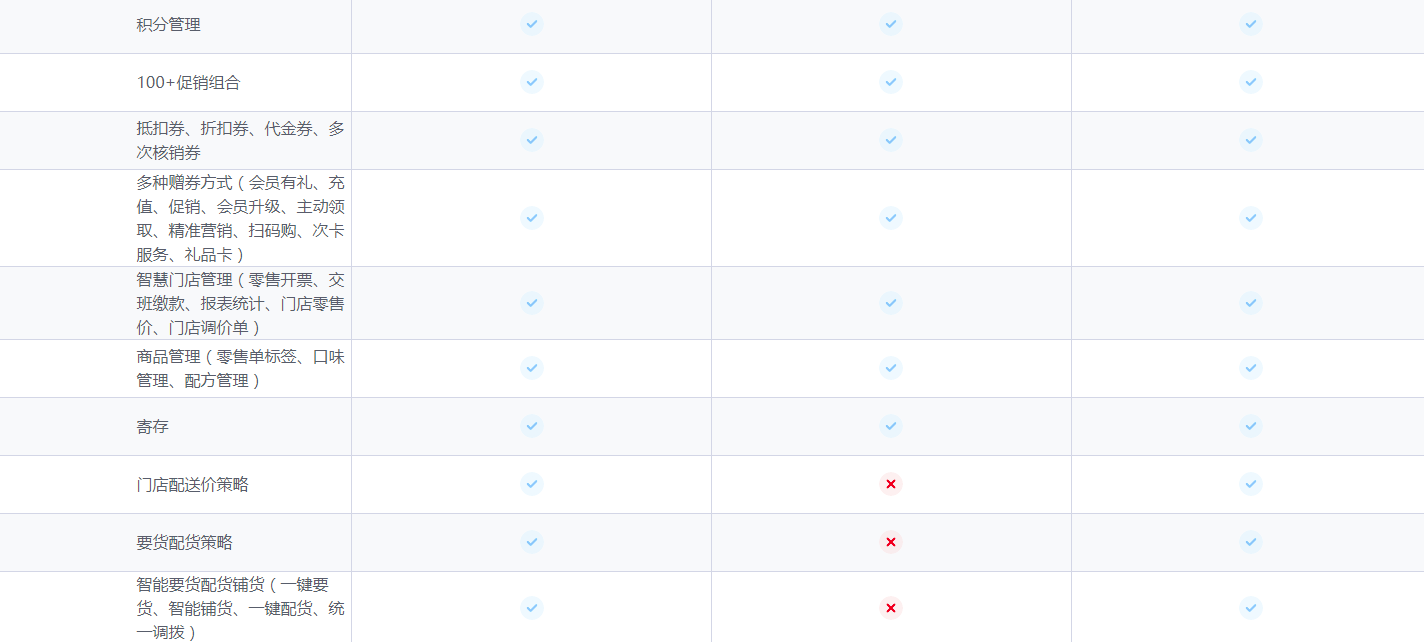The width and height of the screenshot is (1424, 642).
Task: Click middle-column checkmark in 寄存 row
Action: pyautogui.click(x=891, y=426)
